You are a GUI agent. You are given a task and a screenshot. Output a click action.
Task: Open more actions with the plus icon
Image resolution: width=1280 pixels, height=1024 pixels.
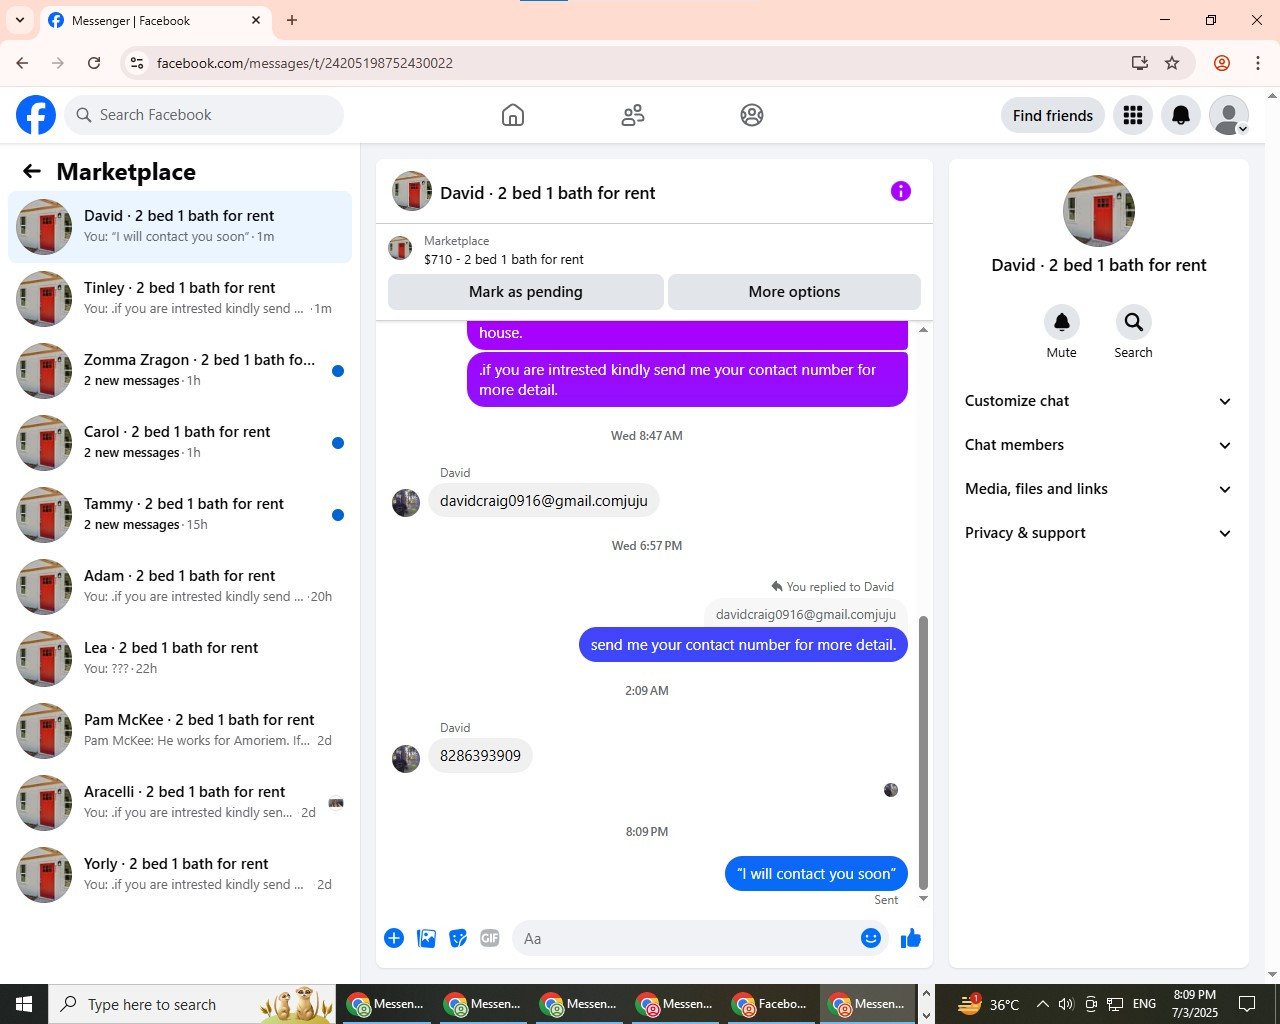394,938
